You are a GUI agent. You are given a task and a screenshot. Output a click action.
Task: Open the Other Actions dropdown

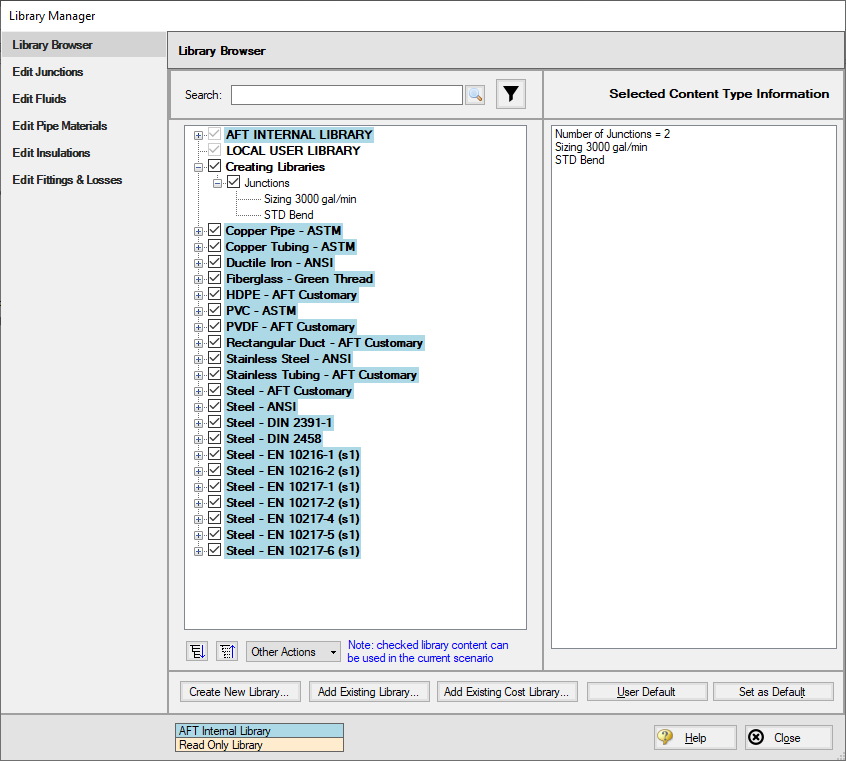tap(294, 652)
